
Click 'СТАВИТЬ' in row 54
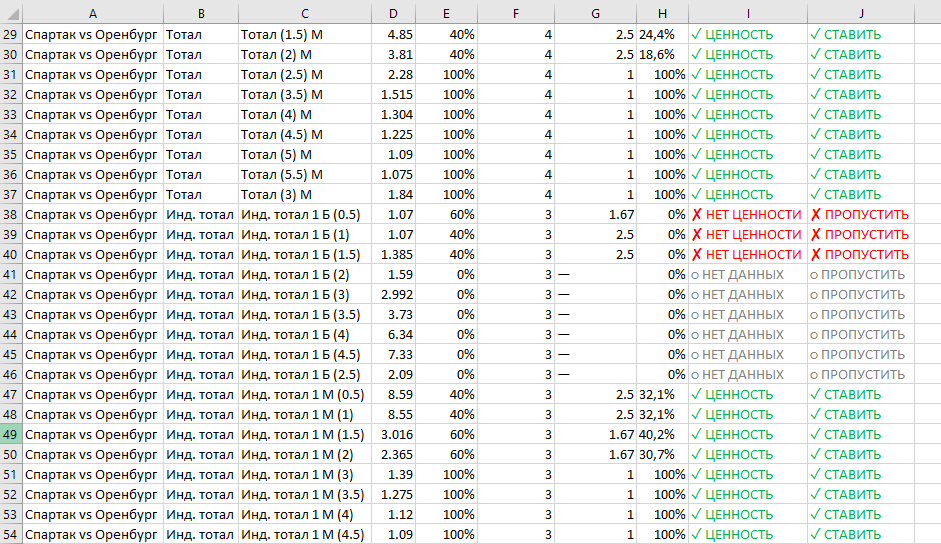pyautogui.click(x=852, y=534)
